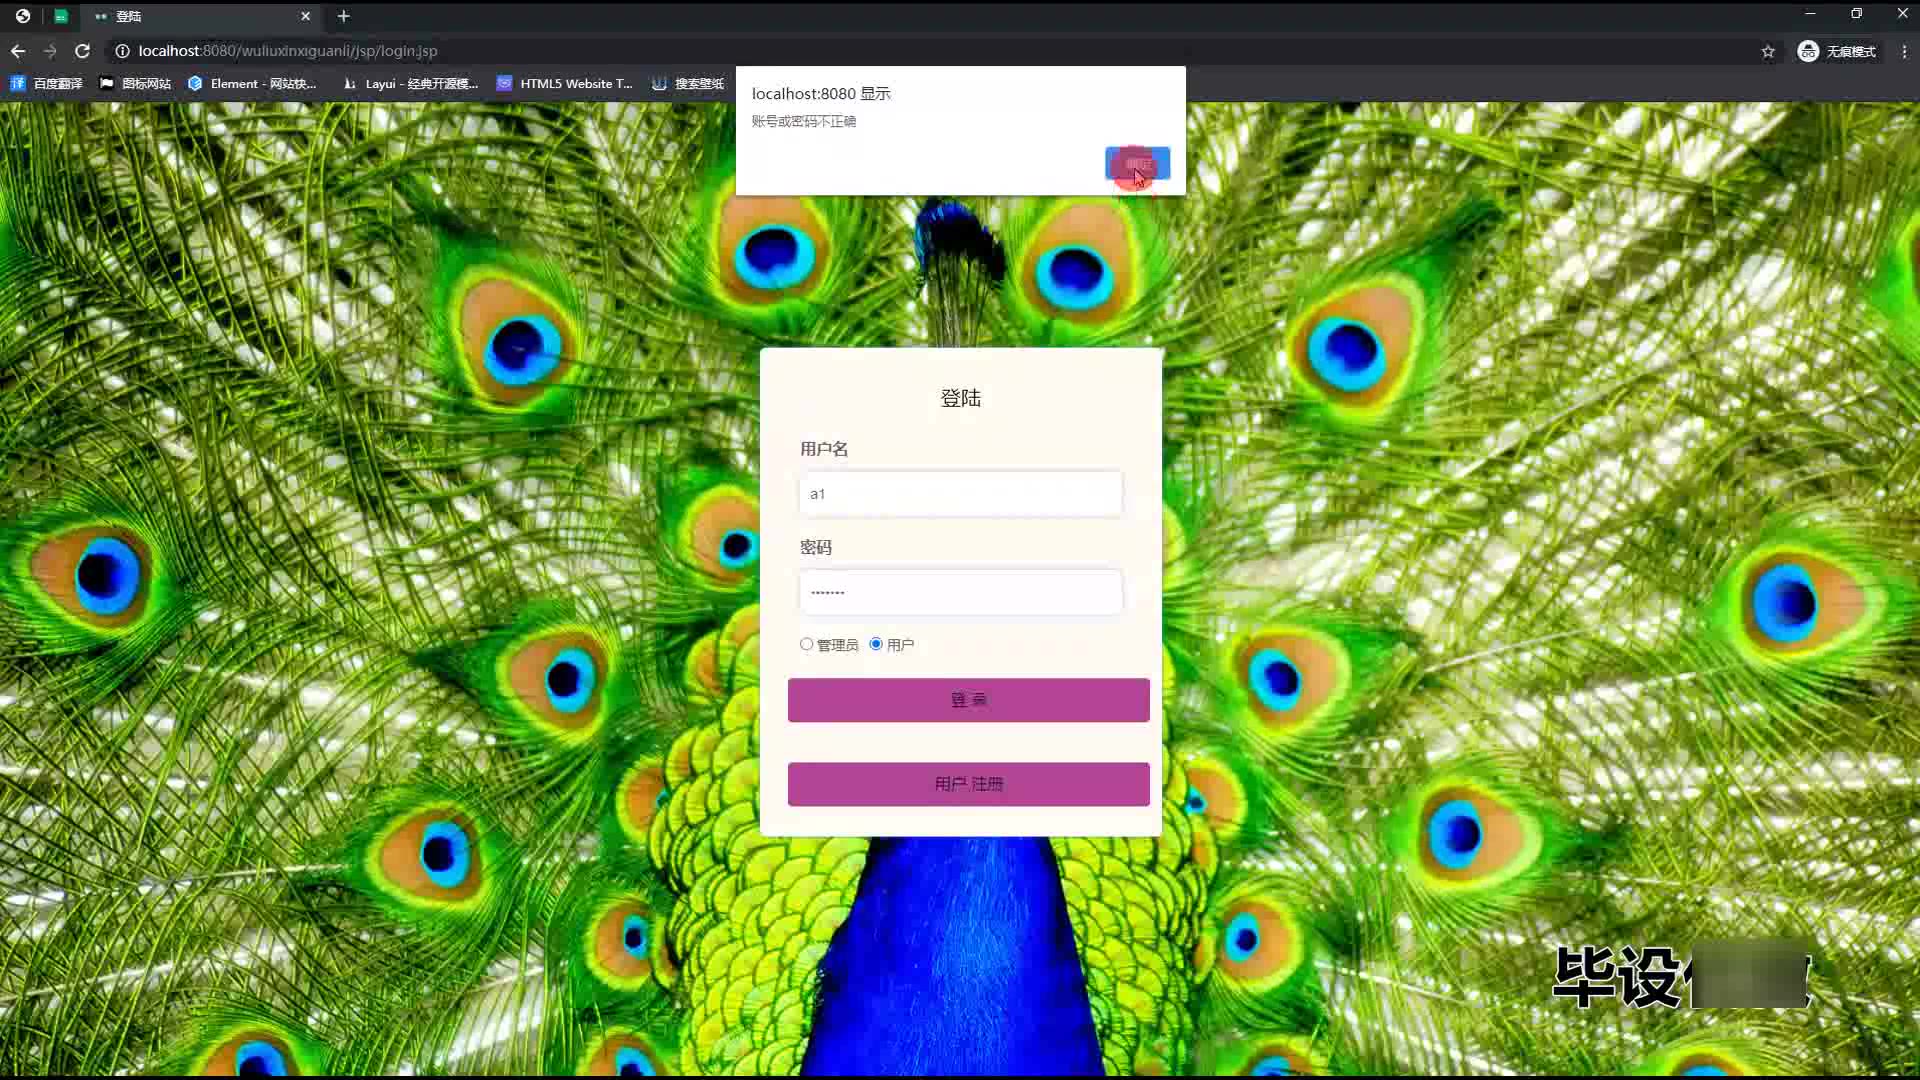Minimize the browser window
The image size is (1920, 1080).
click(x=1810, y=14)
